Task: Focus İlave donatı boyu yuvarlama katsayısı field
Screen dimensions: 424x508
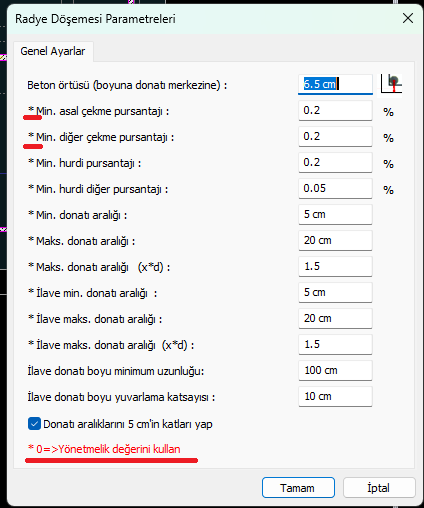Action: pos(335,396)
